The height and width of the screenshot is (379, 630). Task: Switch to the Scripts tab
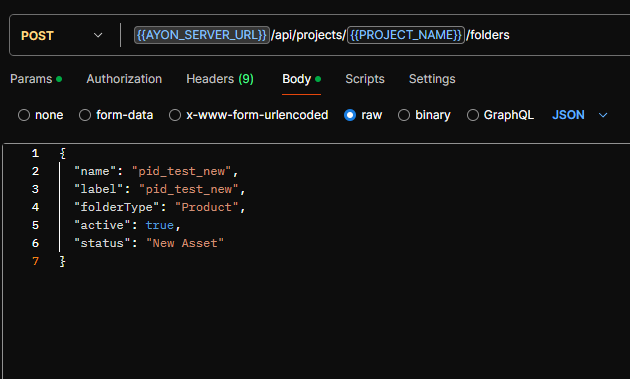coord(365,79)
